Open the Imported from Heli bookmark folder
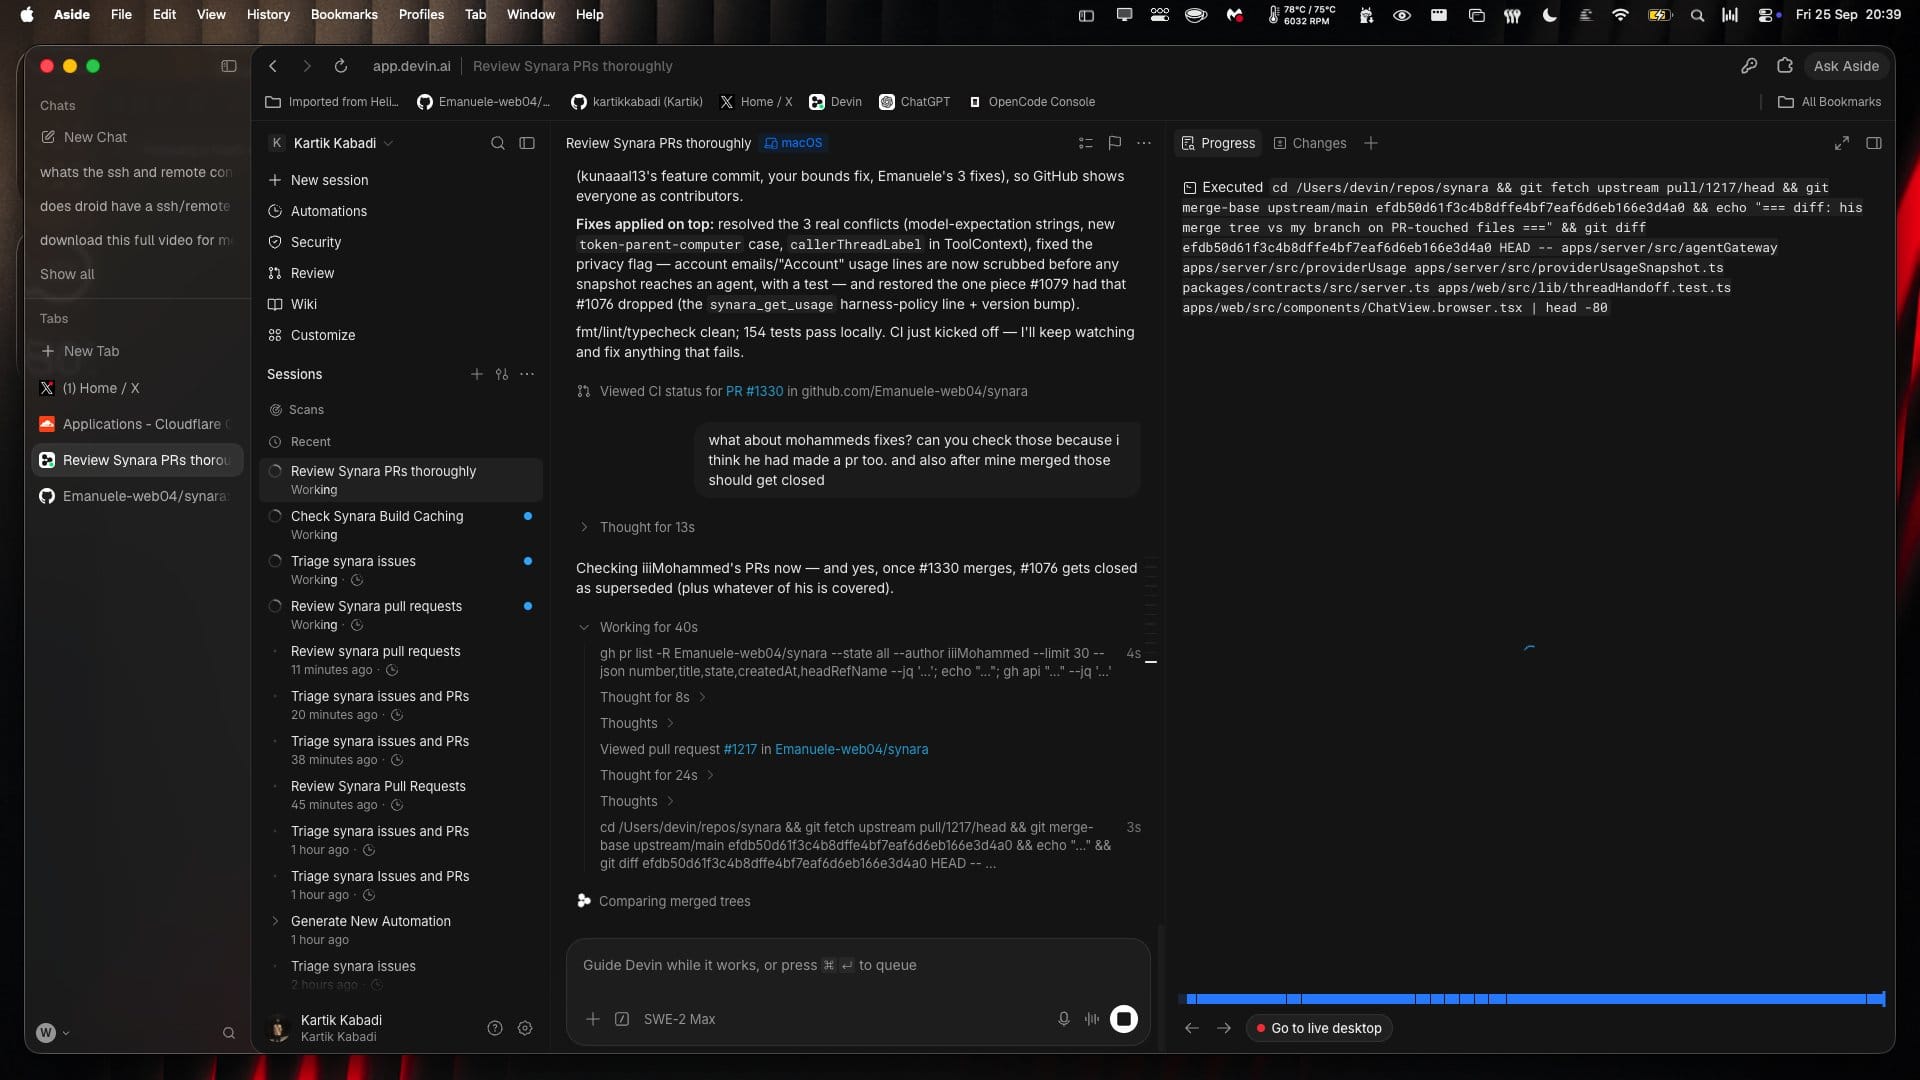The width and height of the screenshot is (1920, 1080). 332,102
